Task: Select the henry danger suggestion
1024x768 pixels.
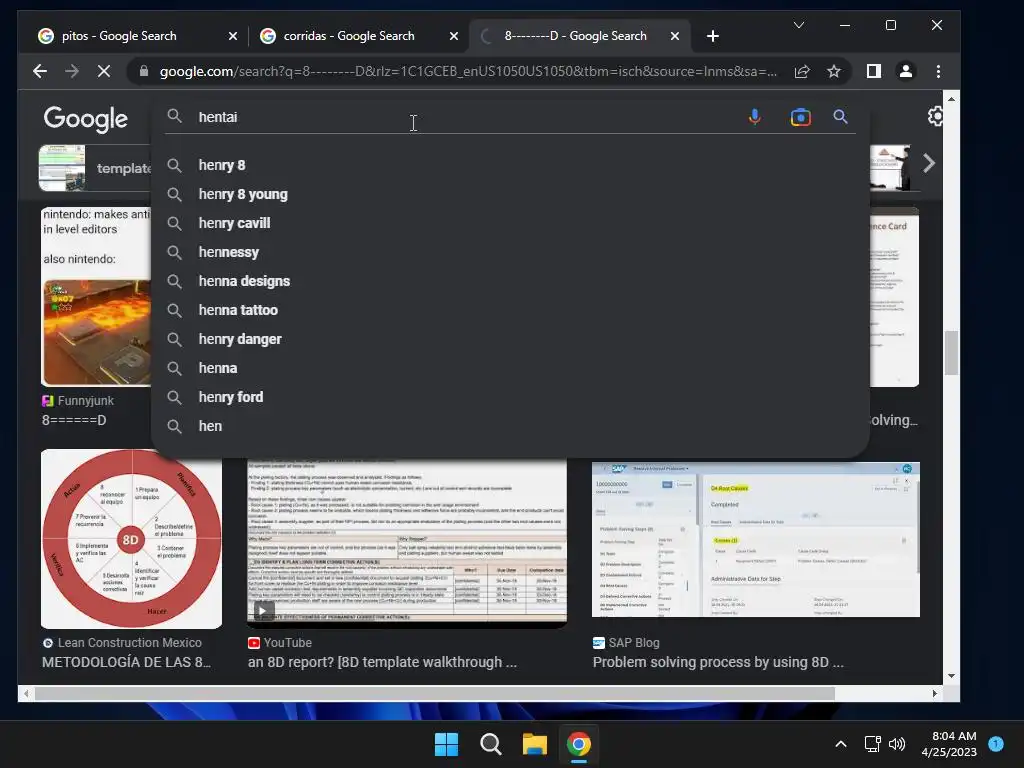Action: point(510,339)
